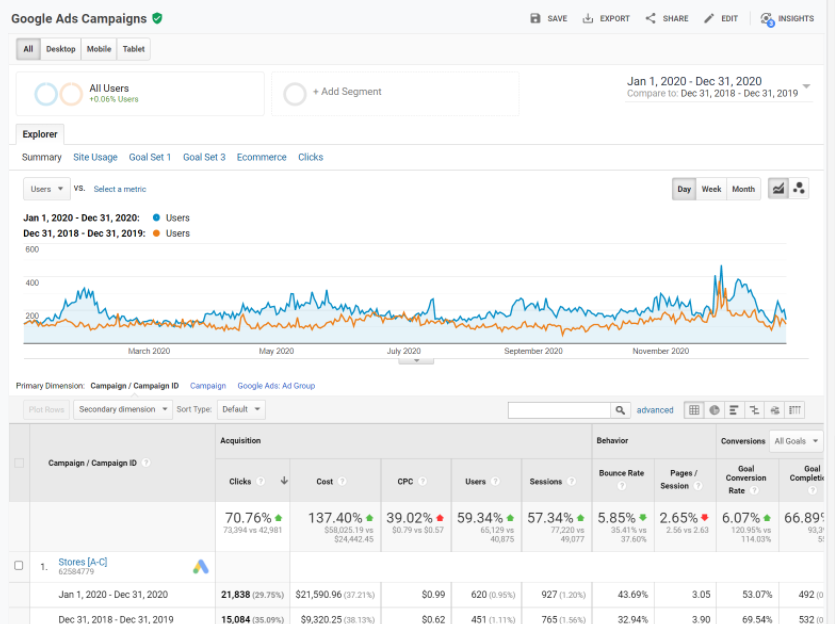Click the Share icon in header
This screenshot has width=835, height=624.
click(650, 19)
